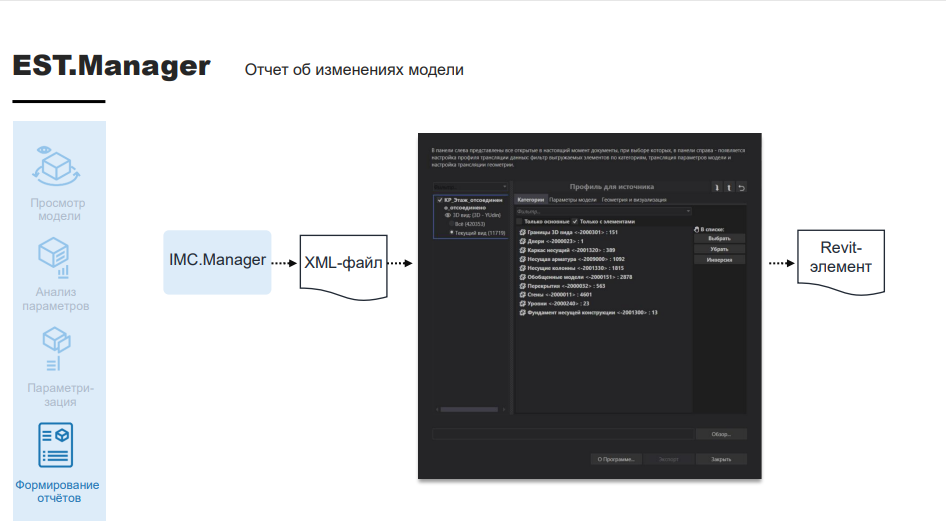Open the Анализ параметров module icon

(54, 258)
